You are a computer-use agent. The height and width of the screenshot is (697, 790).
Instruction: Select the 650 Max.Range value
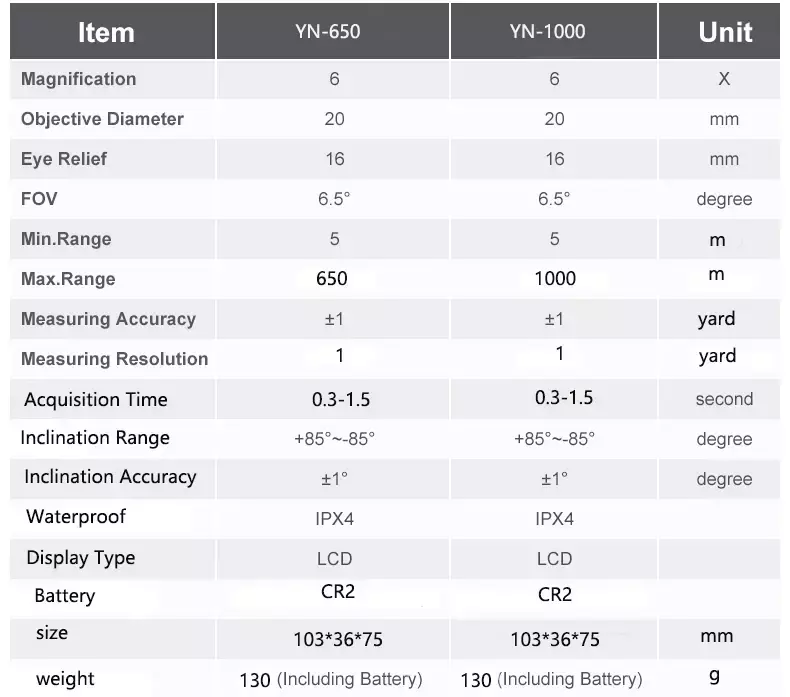click(x=332, y=279)
